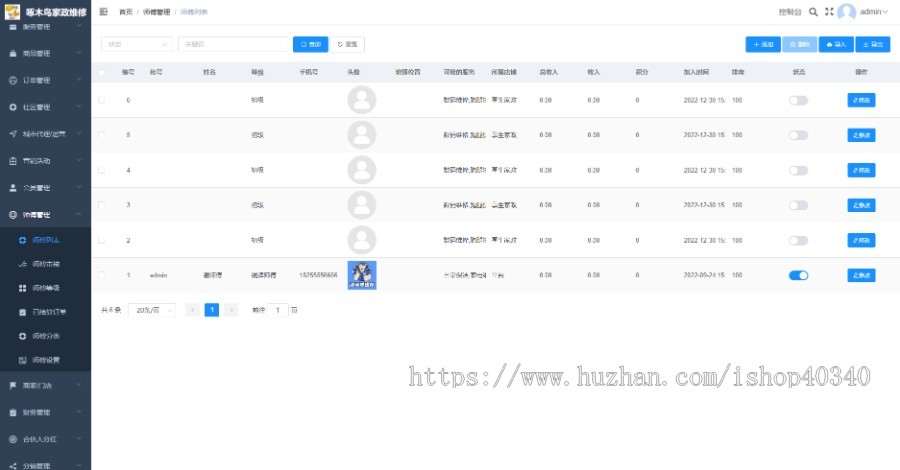
Task: Enable status switch for row 2
Action: coord(798,240)
